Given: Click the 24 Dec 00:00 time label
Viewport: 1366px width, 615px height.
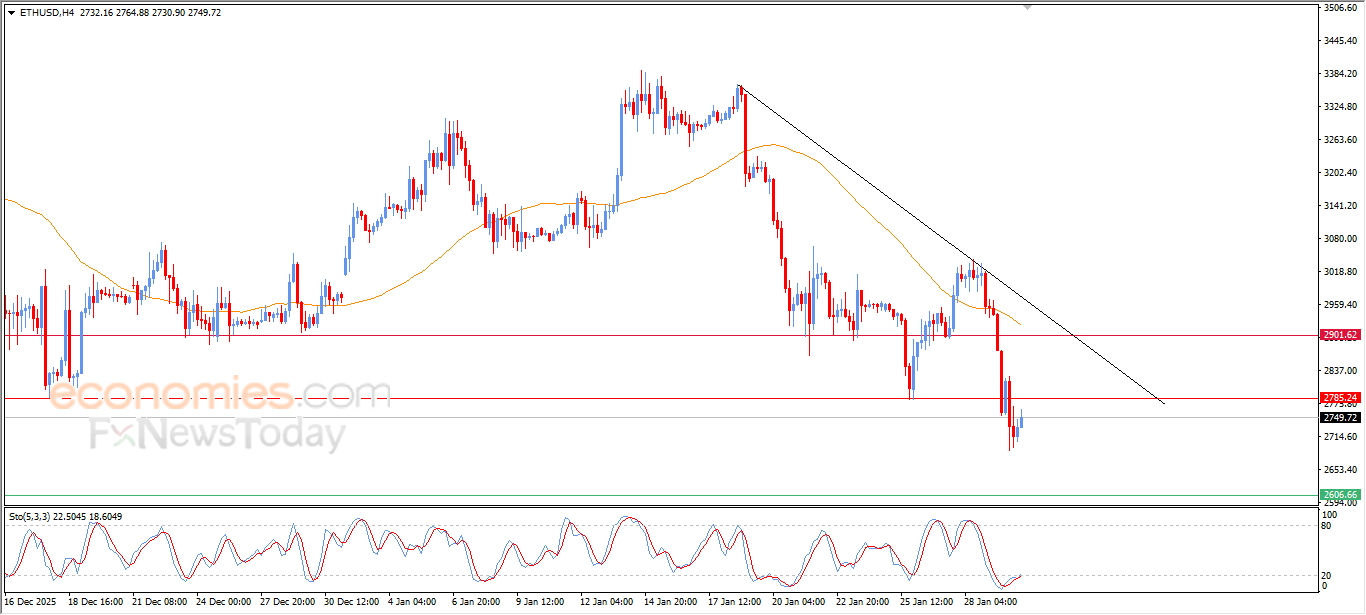Looking at the screenshot, I should 223,602.
